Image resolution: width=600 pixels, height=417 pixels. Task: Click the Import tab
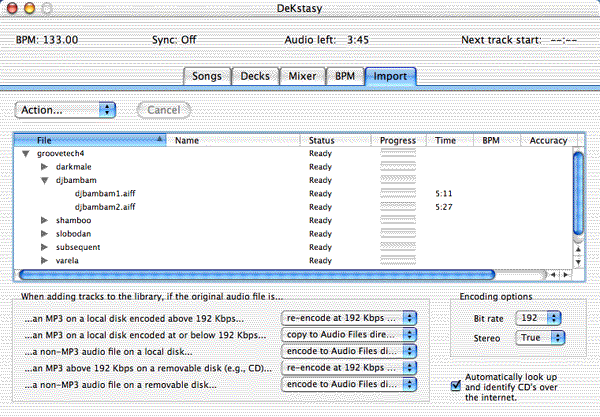(390, 76)
